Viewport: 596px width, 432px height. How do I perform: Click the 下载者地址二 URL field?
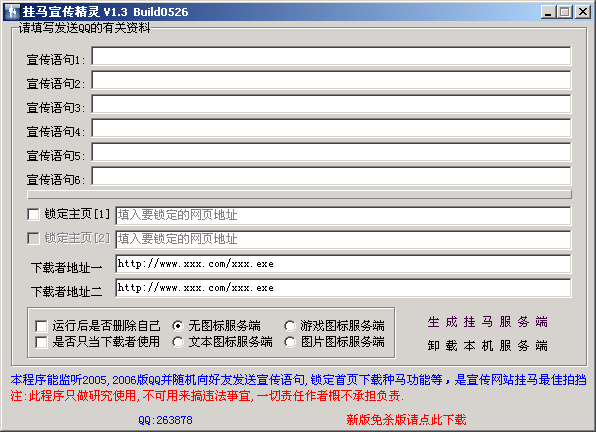pos(343,288)
